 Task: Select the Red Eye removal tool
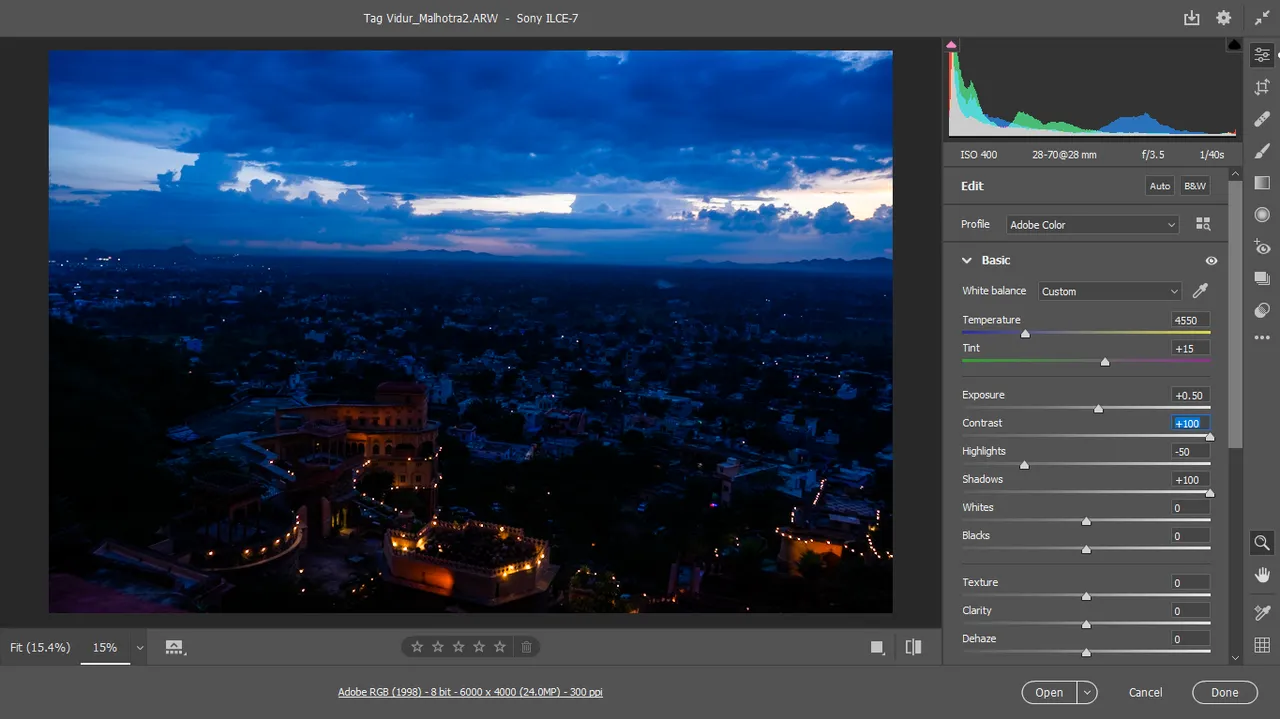click(x=1262, y=247)
